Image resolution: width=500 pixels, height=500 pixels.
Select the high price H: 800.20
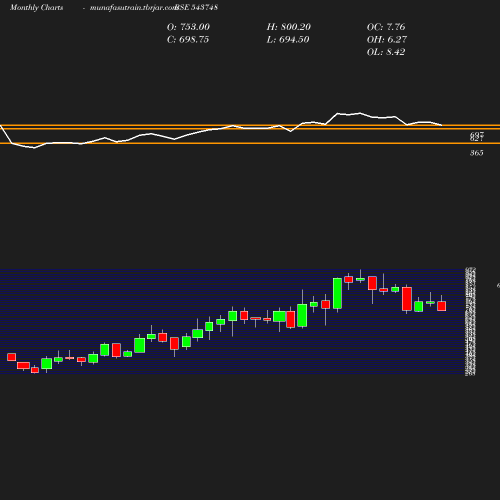coord(289,27)
